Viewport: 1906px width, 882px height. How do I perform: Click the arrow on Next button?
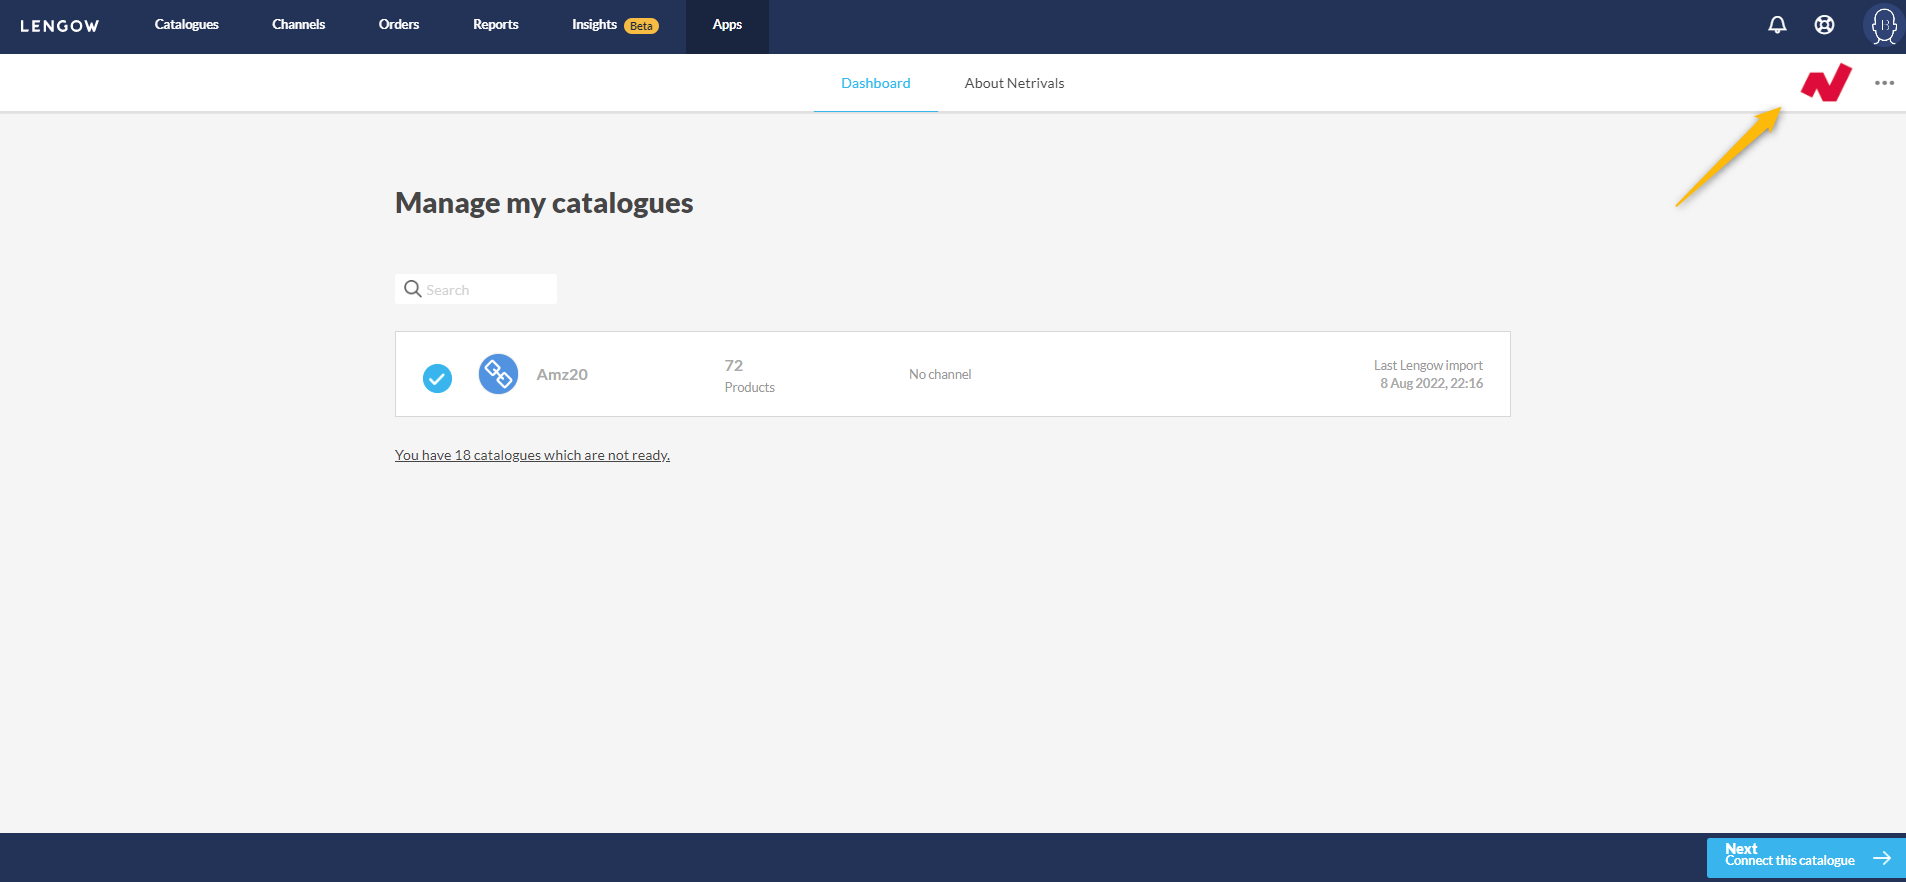tap(1882, 858)
